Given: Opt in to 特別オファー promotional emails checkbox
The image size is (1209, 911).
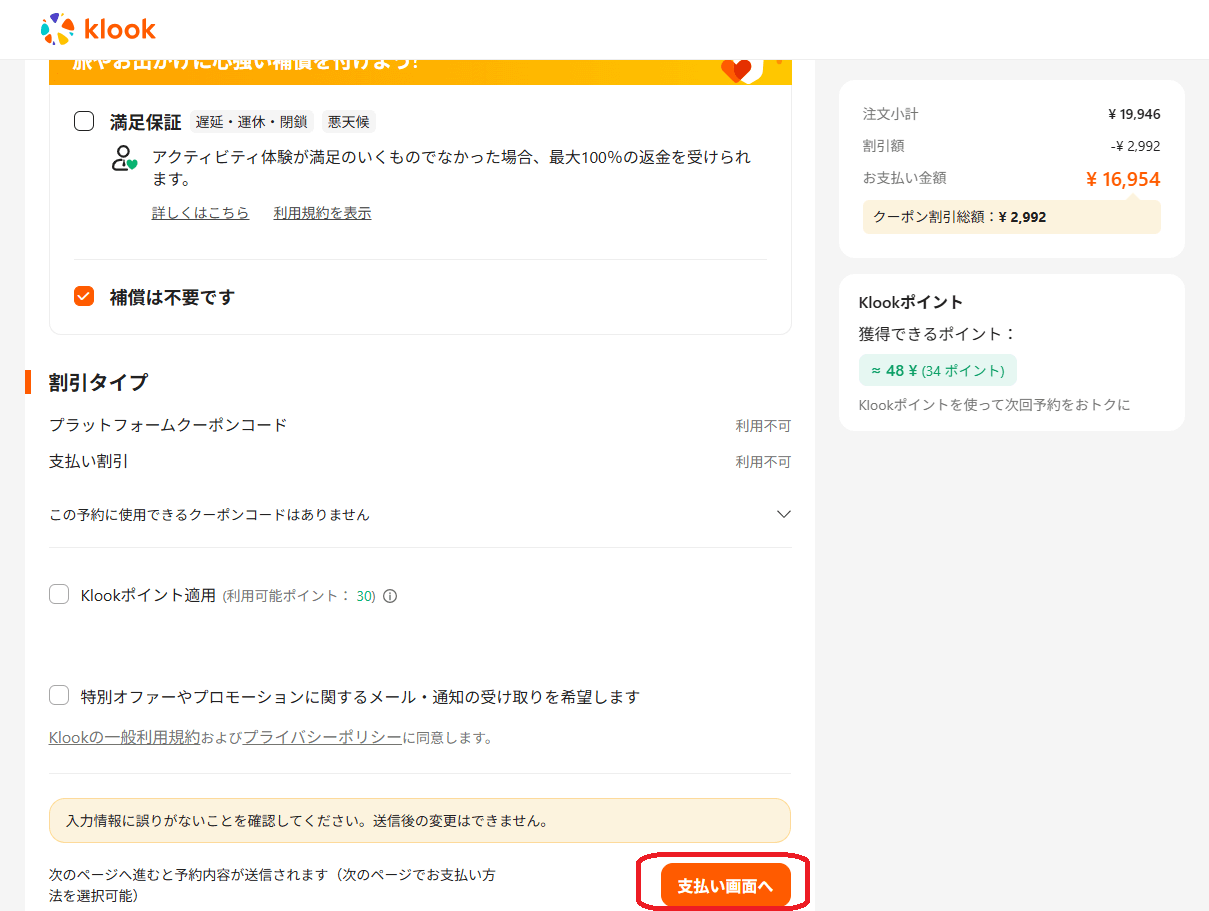Looking at the screenshot, I should [x=59, y=696].
